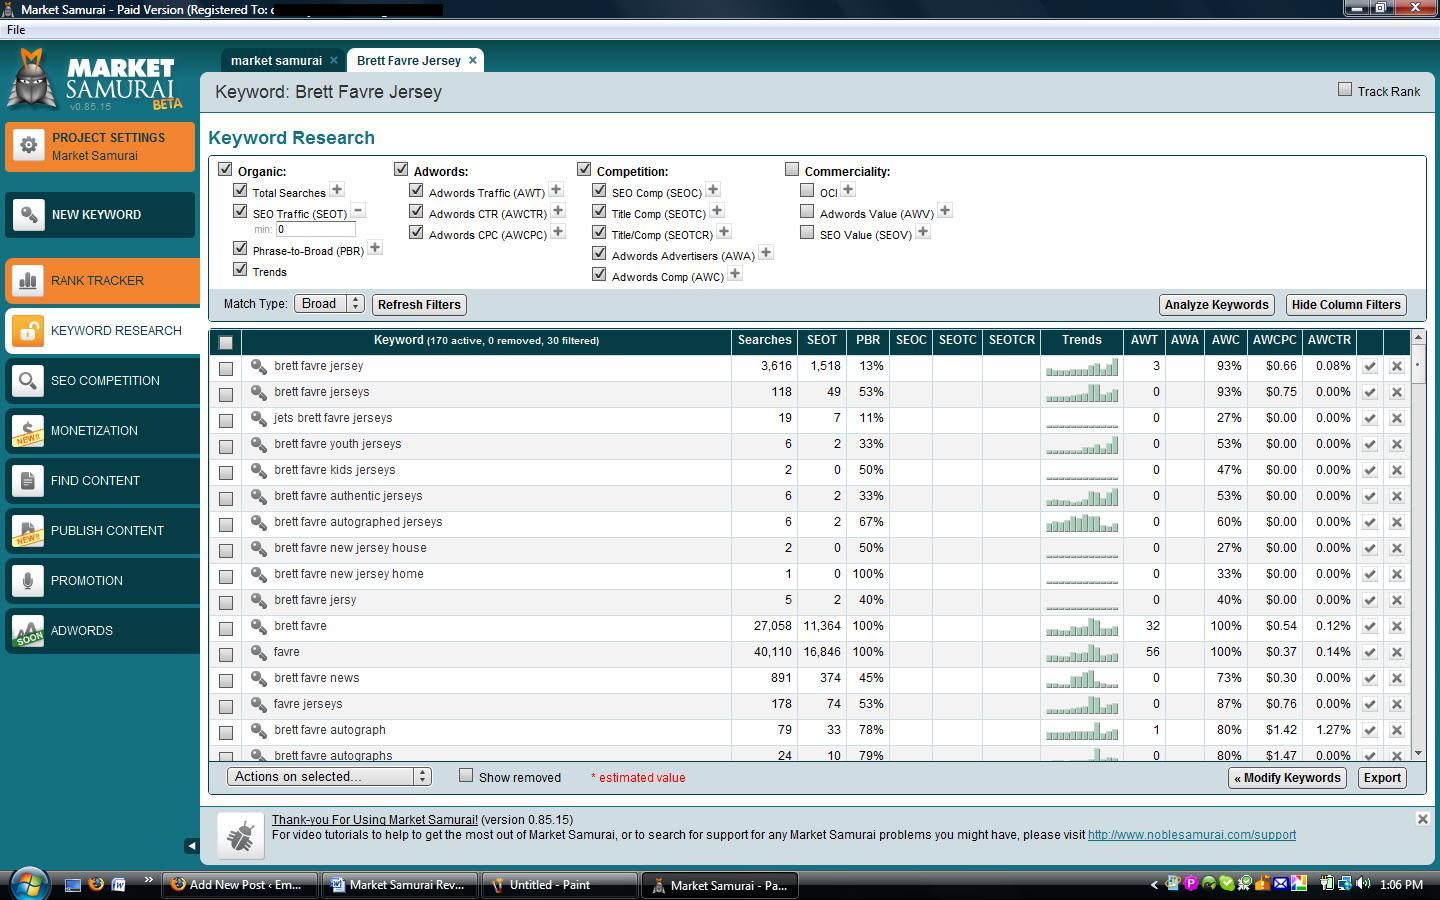Collapse SEO Traffic (SEOT) filter minus button
Screen dimensions: 1440x900
(x=358, y=210)
